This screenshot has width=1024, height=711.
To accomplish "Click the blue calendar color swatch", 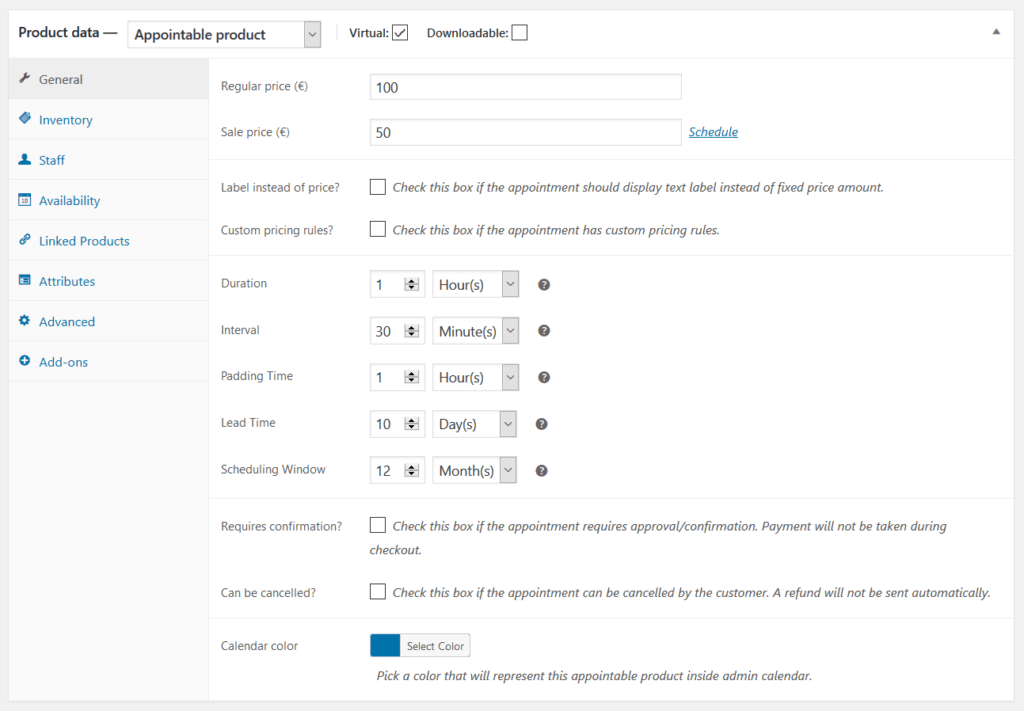I will pyautogui.click(x=384, y=645).
